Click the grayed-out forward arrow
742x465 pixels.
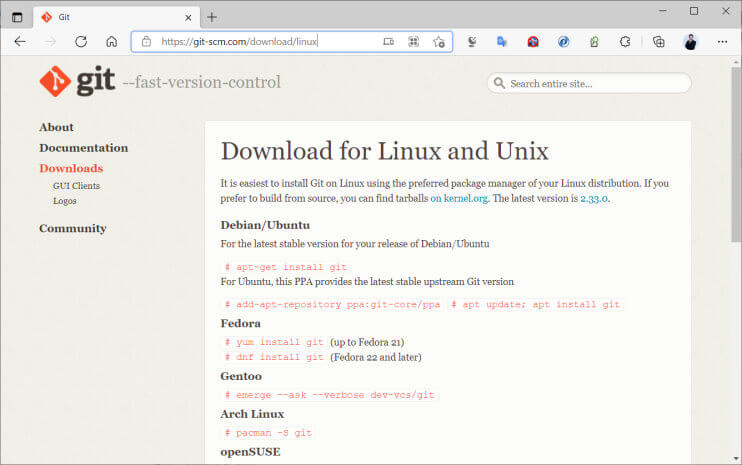tap(51, 42)
